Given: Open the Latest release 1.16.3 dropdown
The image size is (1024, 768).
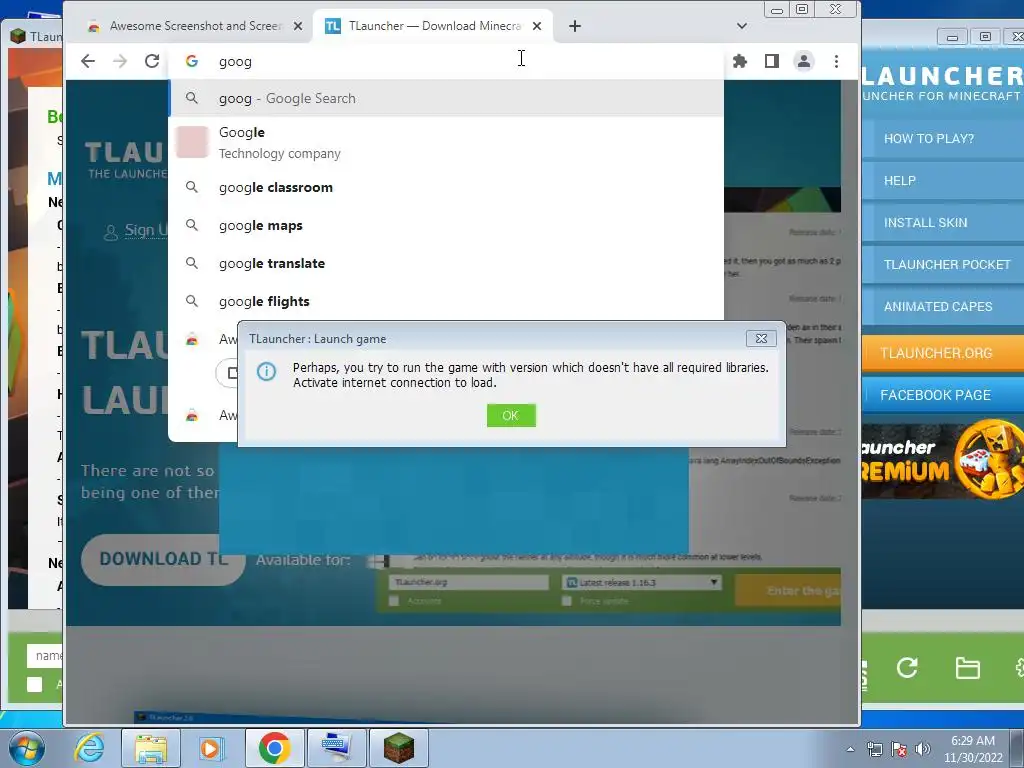Looking at the screenshot, I should 642,582.
